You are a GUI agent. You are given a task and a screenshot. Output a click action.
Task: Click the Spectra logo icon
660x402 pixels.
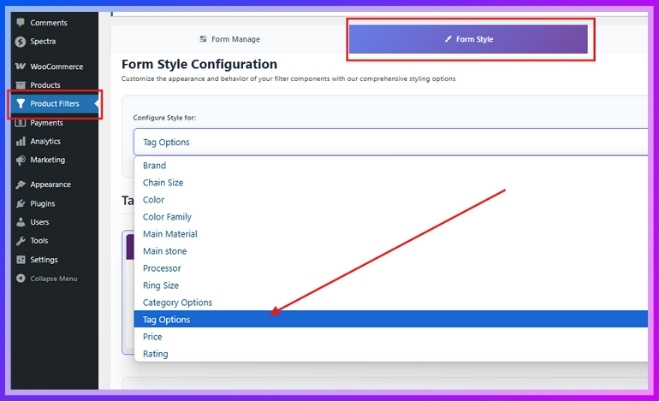[x=20, y=41]
